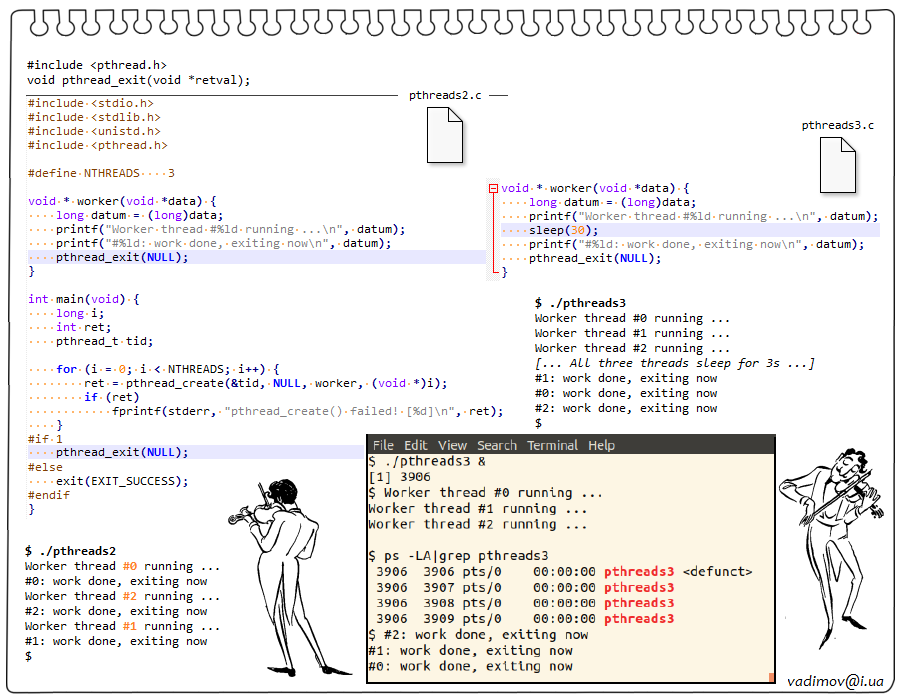Click the 'pthread_t tid;' declaration

(104, 341)
